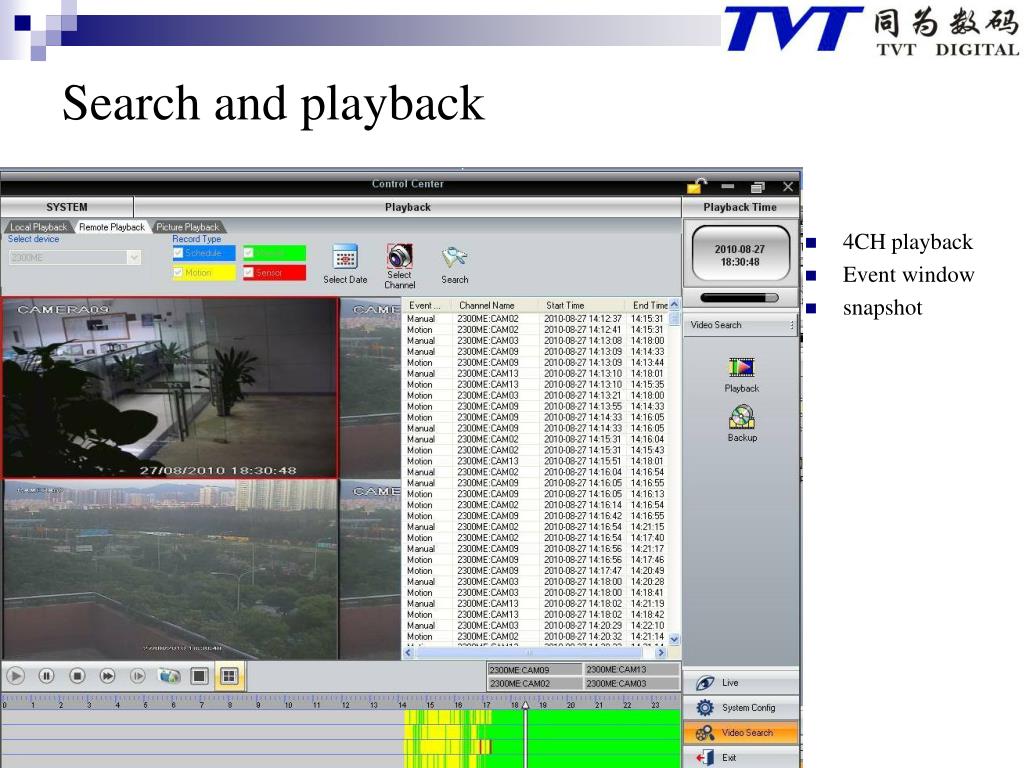Viewport: 1024px width, 768px height.
Task: Switch to four-window view layout
Action: pos(229,676)
